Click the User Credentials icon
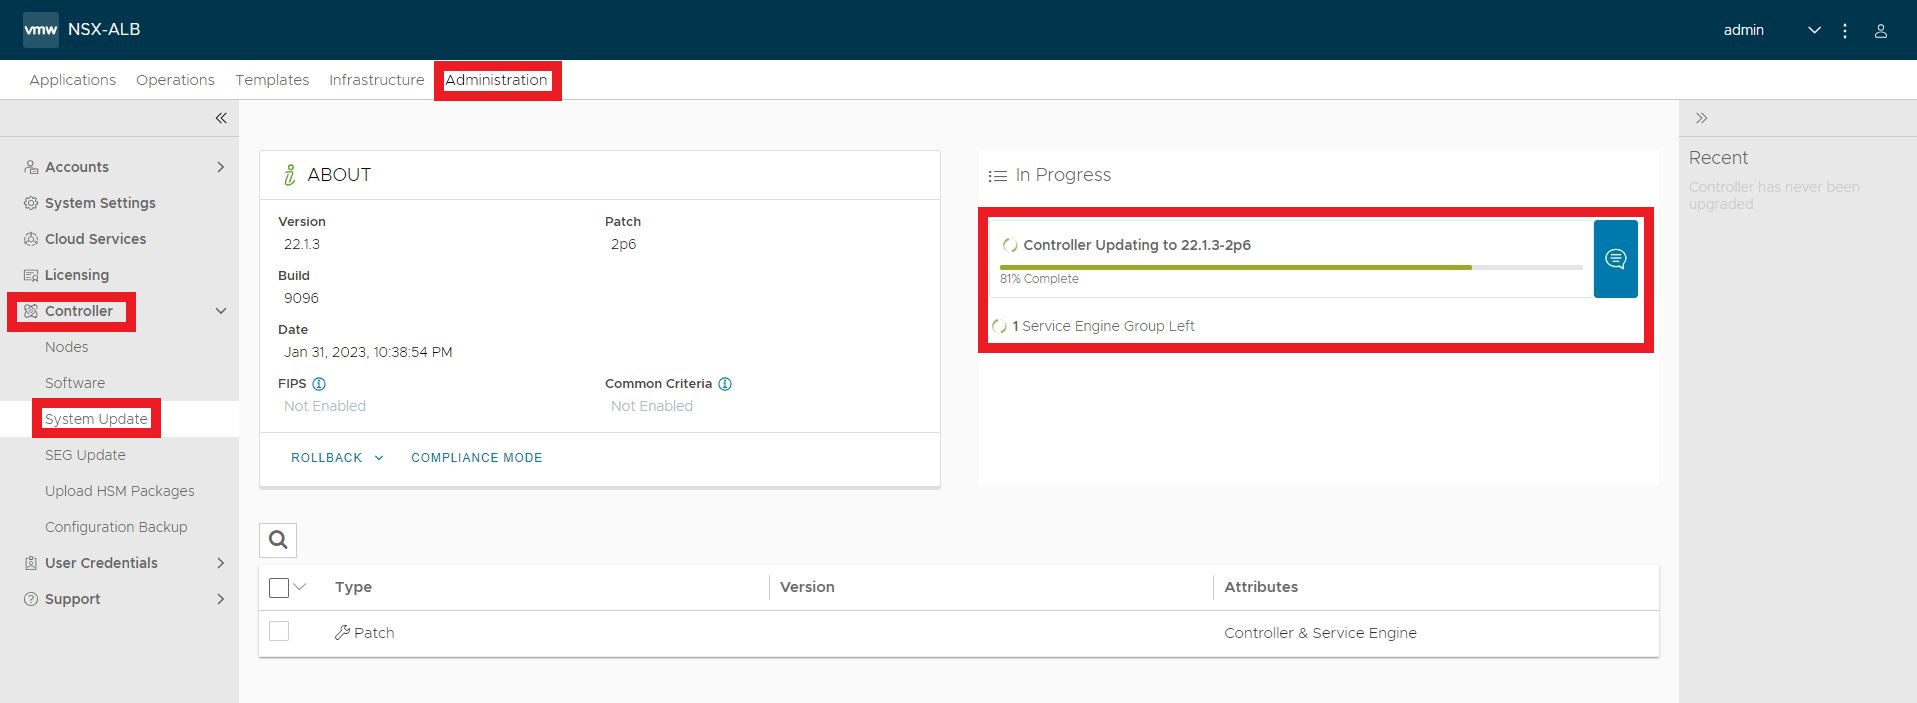The height and width of the screenshot is (703, 1917). pyautogui.click(x=31, y=563)
